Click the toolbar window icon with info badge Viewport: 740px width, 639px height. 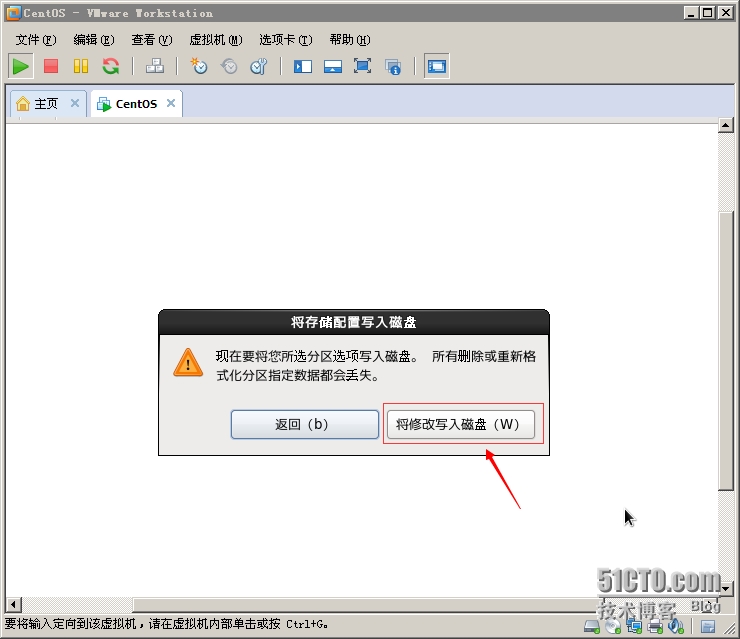pyautogui.click(x=393, y=67)
